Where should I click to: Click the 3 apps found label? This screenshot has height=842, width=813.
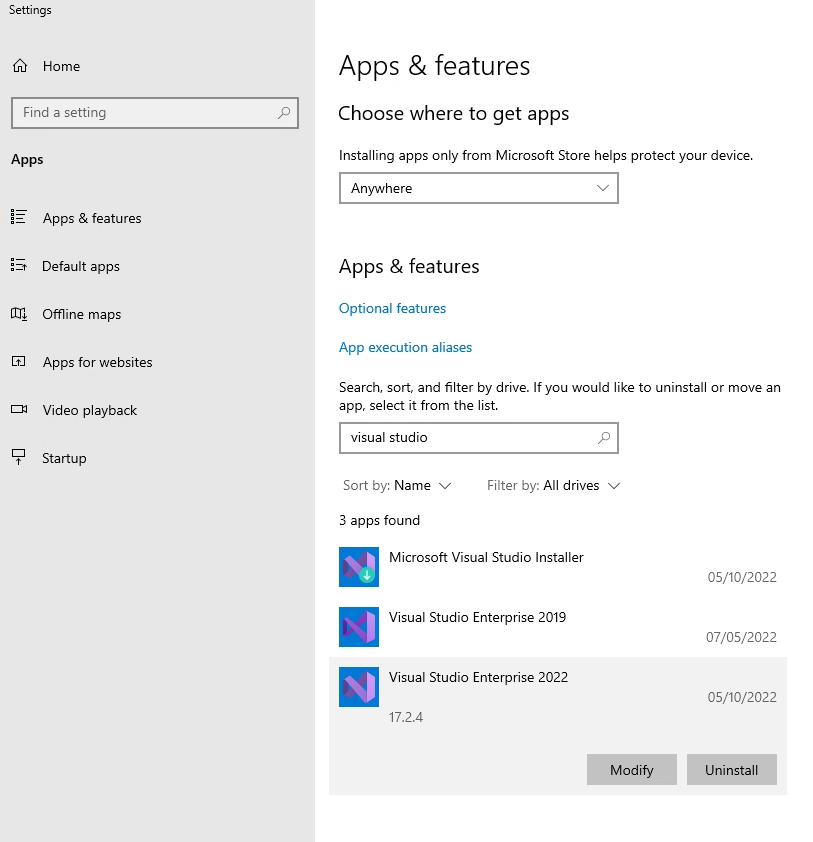(x=379, y=520)
